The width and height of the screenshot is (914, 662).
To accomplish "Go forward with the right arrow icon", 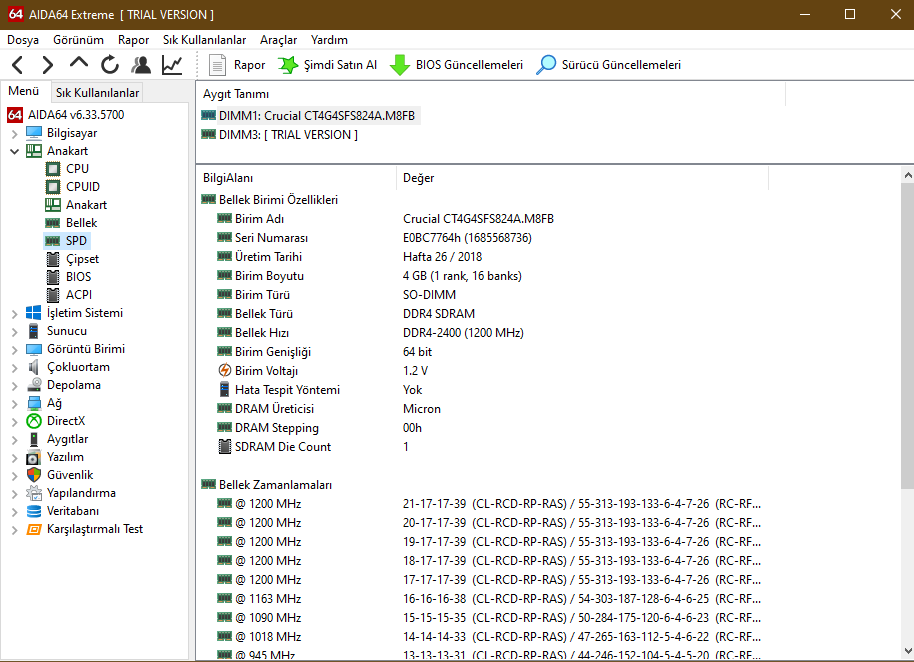I will [48, 65].
